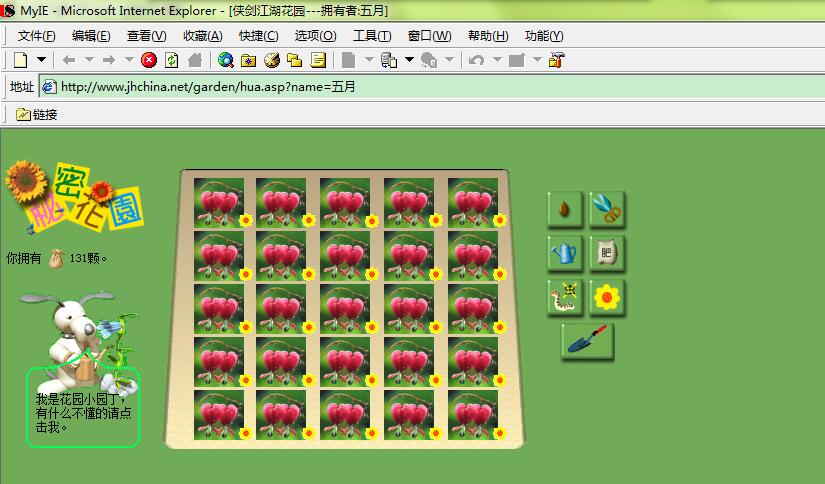This screenshot has height=484, width=825.
Task: Select the seed planting tool
Action: [x=565, y=209]
